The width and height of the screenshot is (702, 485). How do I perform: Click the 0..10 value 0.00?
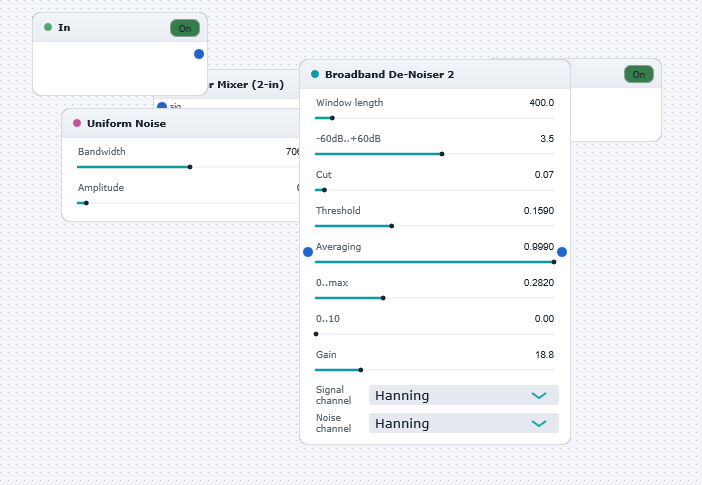pos(544,318)
